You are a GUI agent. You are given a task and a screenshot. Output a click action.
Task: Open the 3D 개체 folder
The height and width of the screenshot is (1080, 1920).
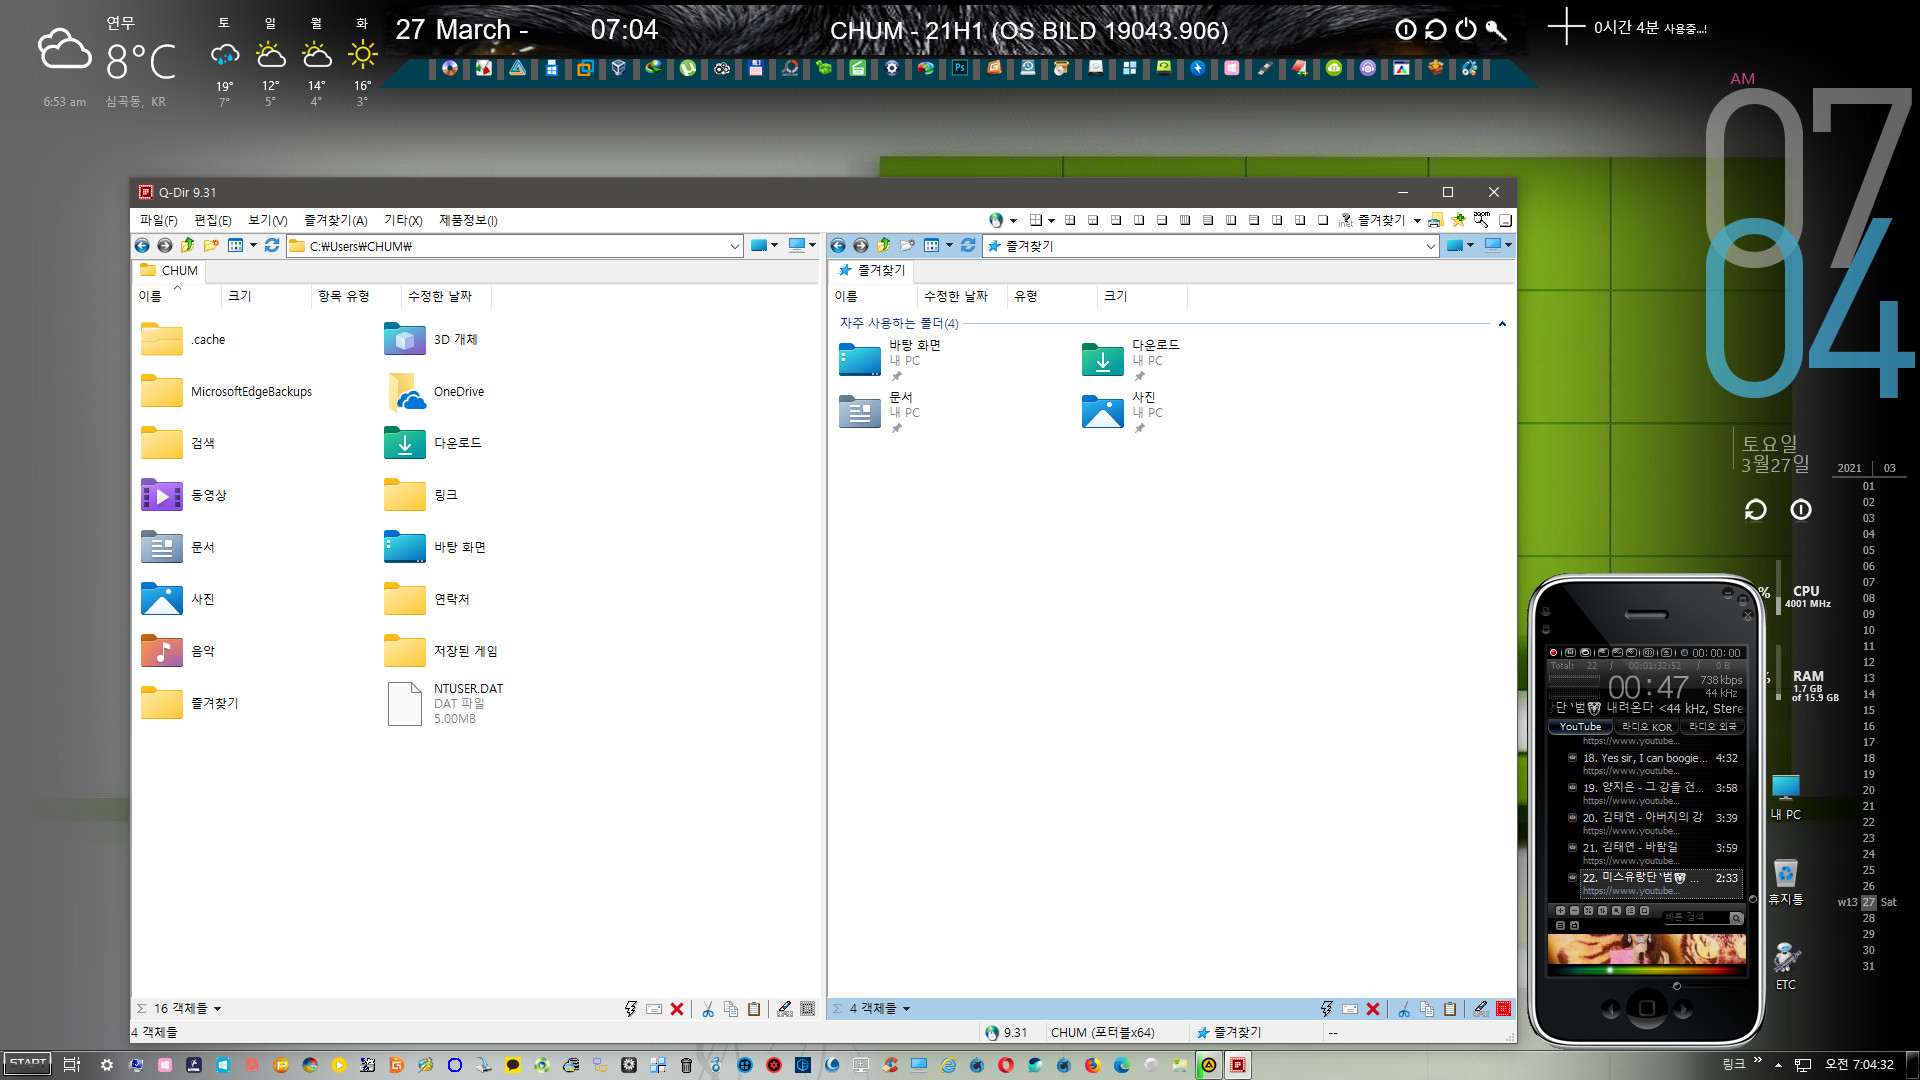431,340
